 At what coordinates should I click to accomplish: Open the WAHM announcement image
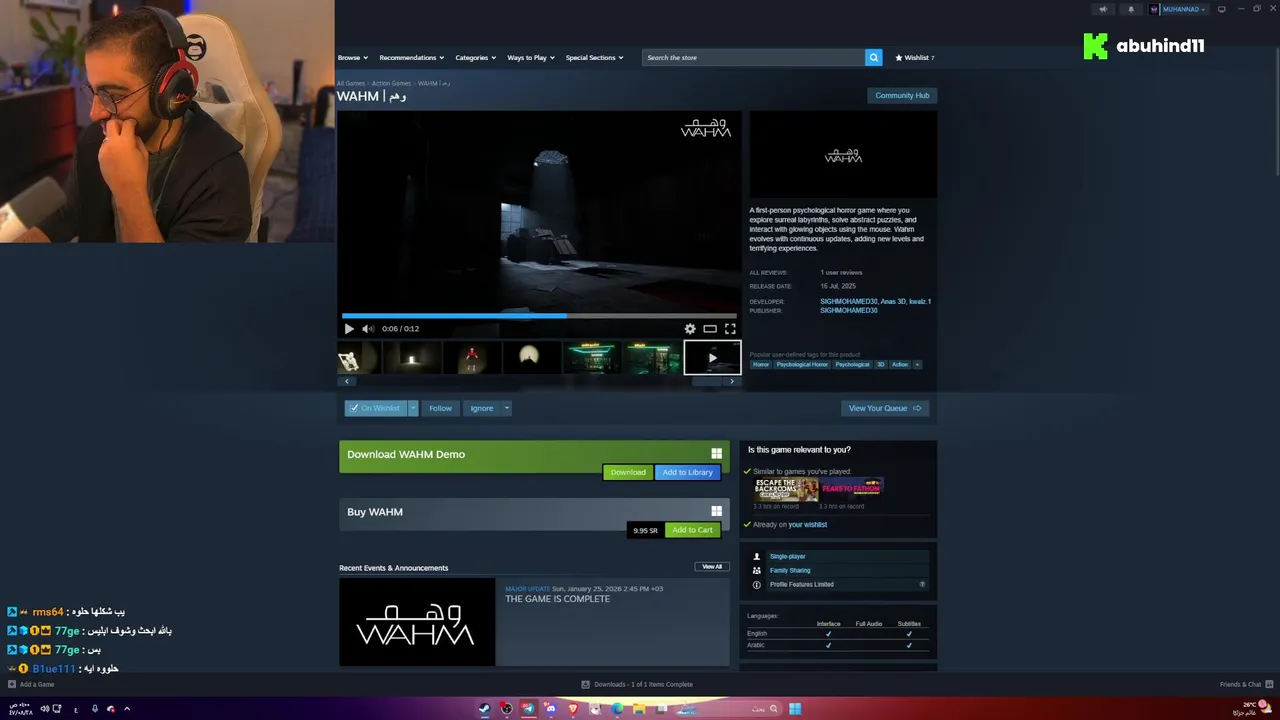point(417,622)
